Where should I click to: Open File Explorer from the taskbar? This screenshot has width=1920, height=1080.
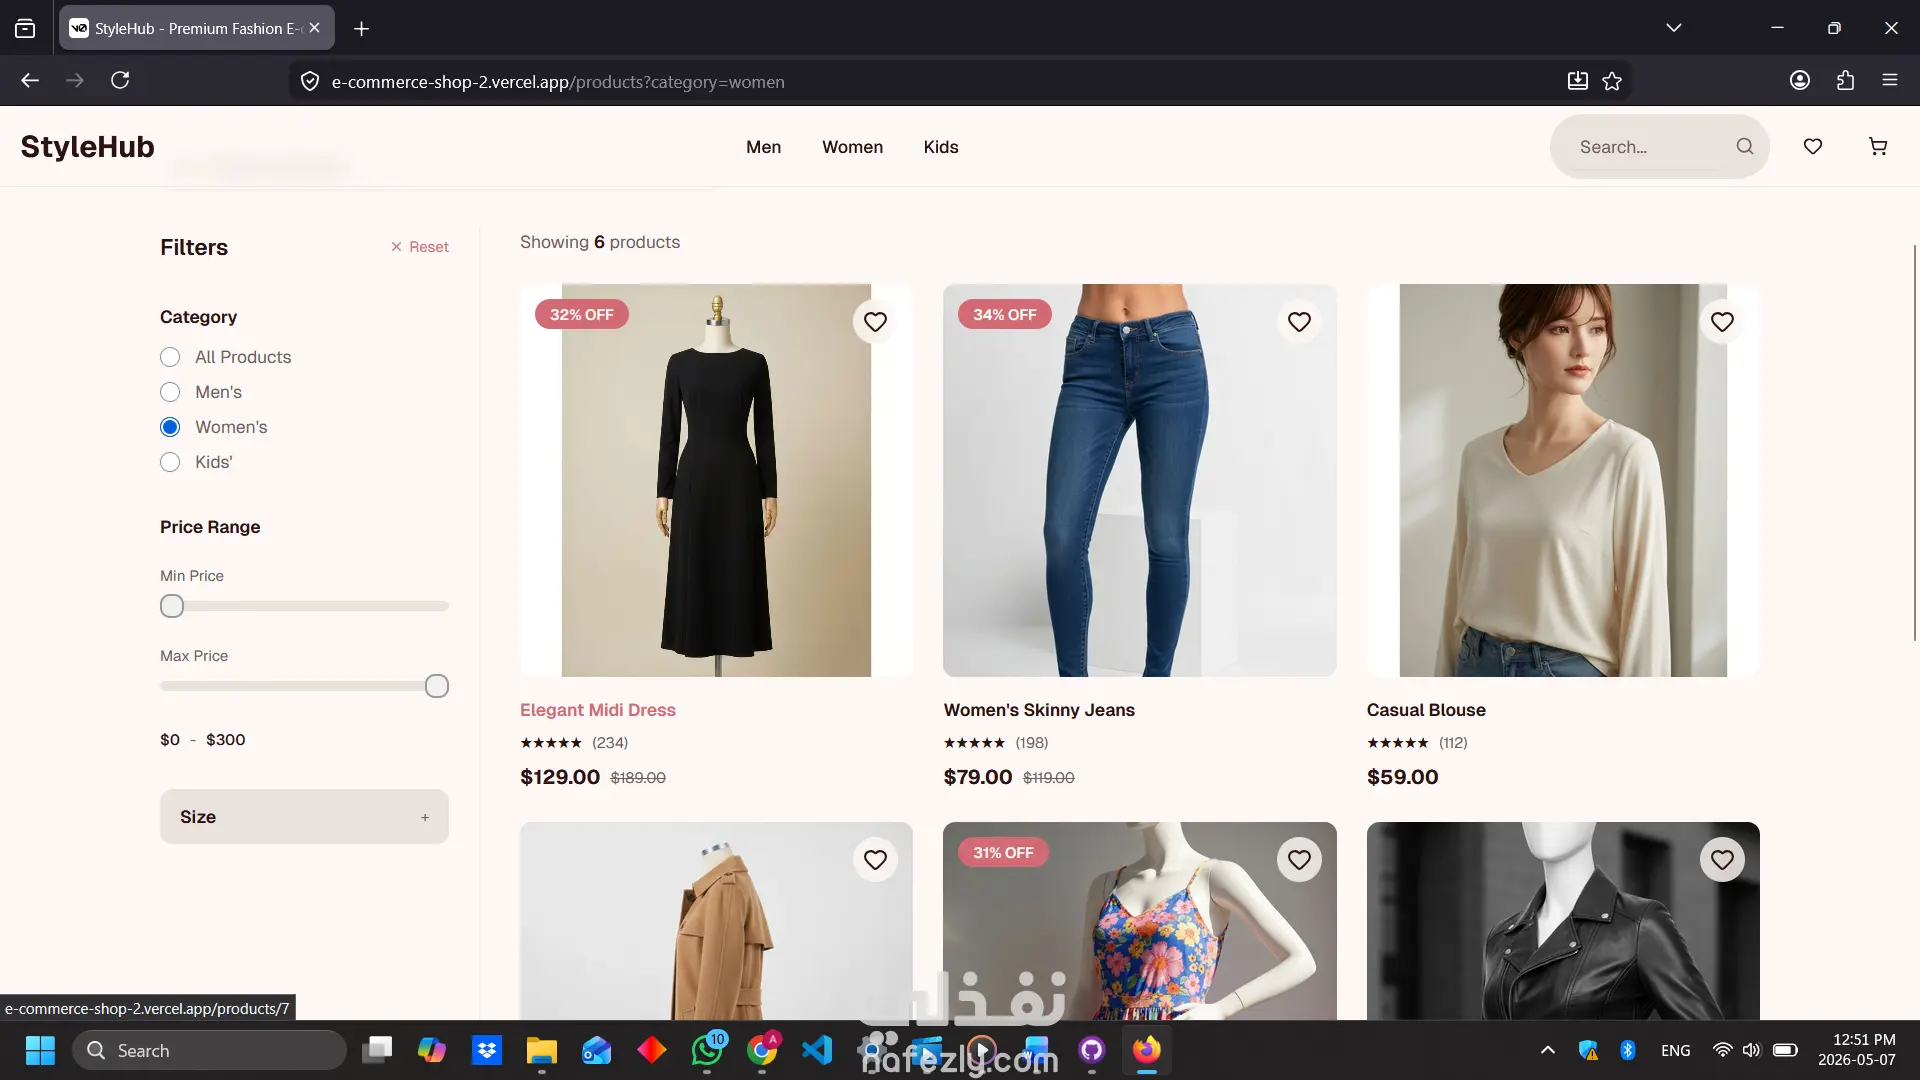pyautogui.click(x=542, y=1051)
